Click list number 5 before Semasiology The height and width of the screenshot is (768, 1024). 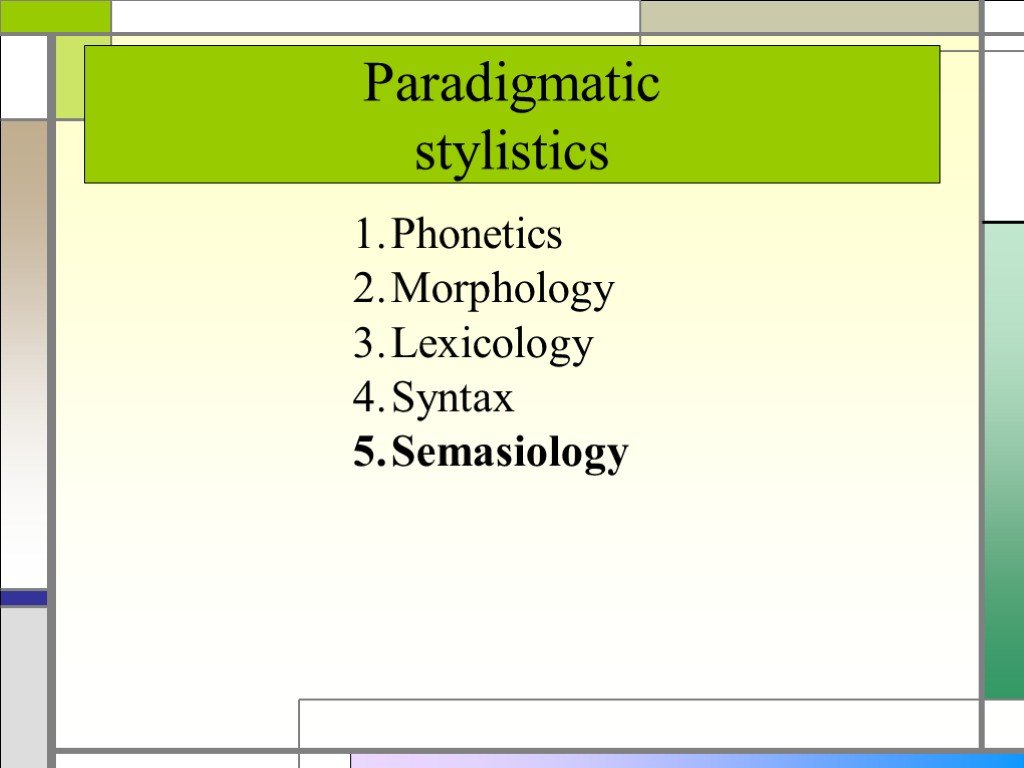pyautogui.click(x=366, y=453)
